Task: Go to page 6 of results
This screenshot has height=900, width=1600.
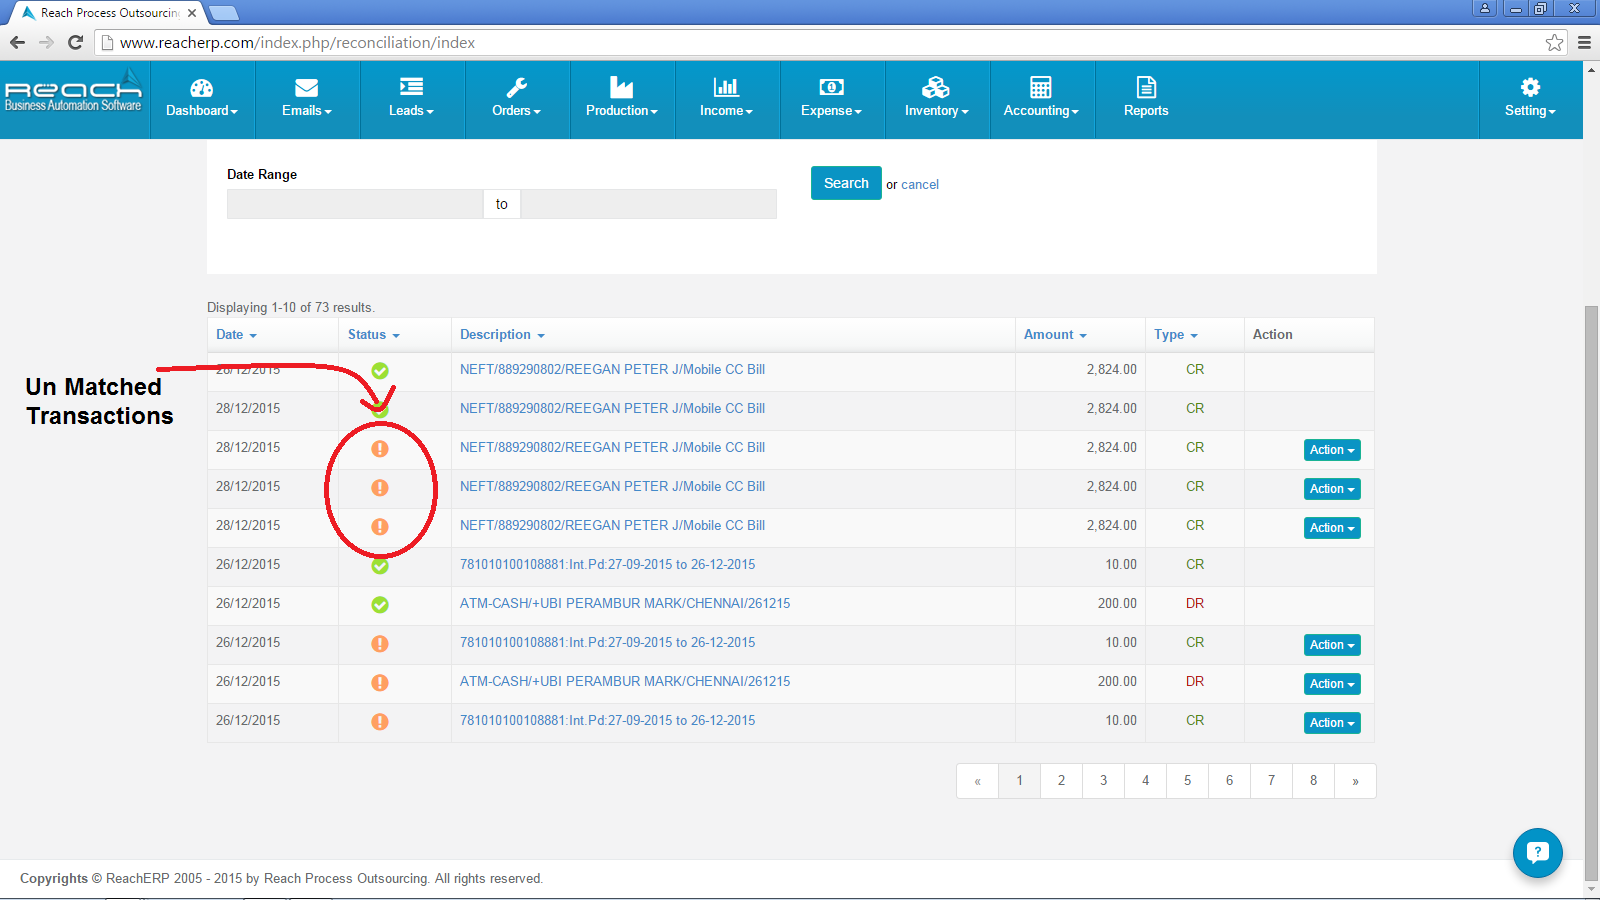Action: coord(1230,781)
